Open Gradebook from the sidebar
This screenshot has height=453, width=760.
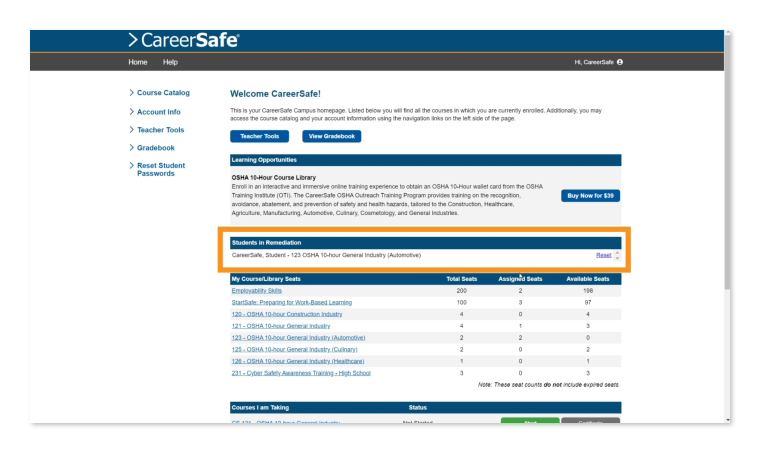(156, 148)
